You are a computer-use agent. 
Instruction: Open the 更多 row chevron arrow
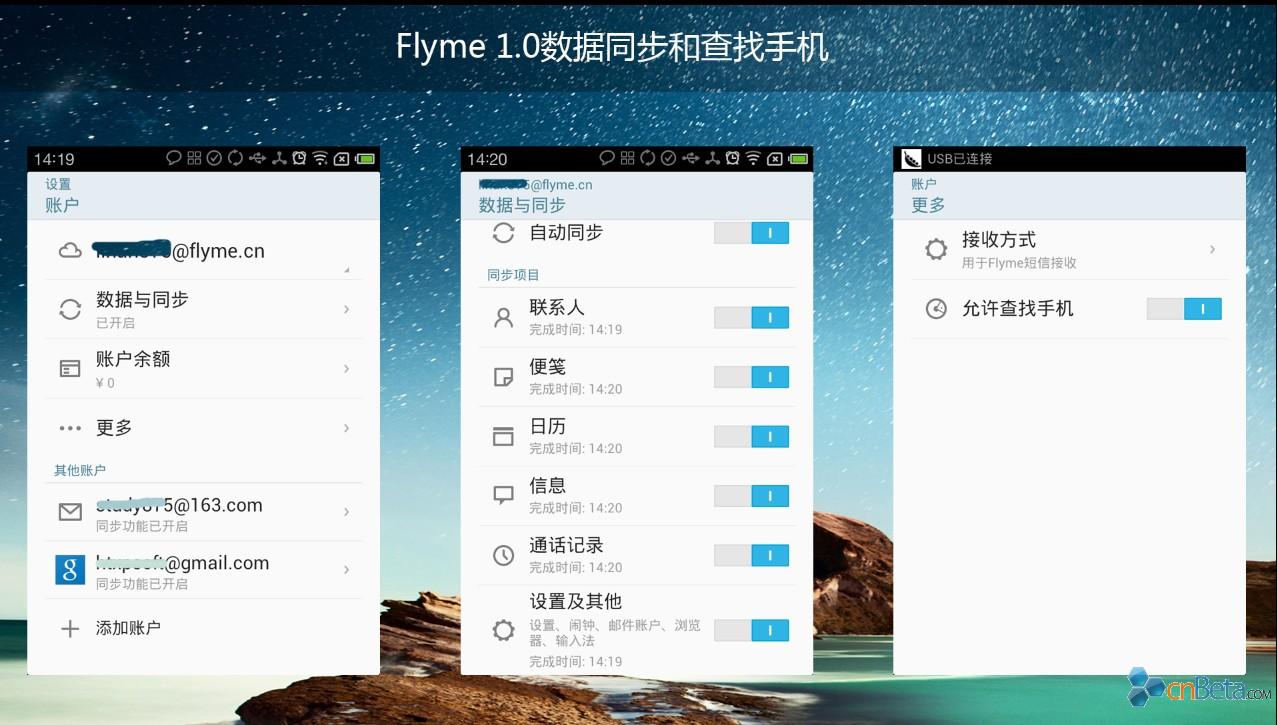click(x=347, y=428)
